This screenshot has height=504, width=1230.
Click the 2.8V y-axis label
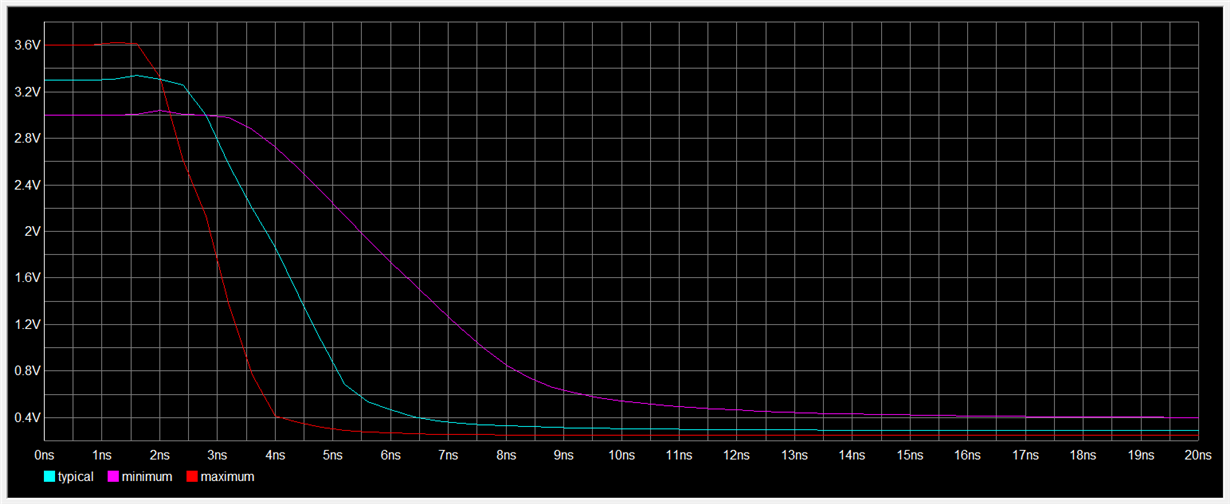[x=27, y=138]
